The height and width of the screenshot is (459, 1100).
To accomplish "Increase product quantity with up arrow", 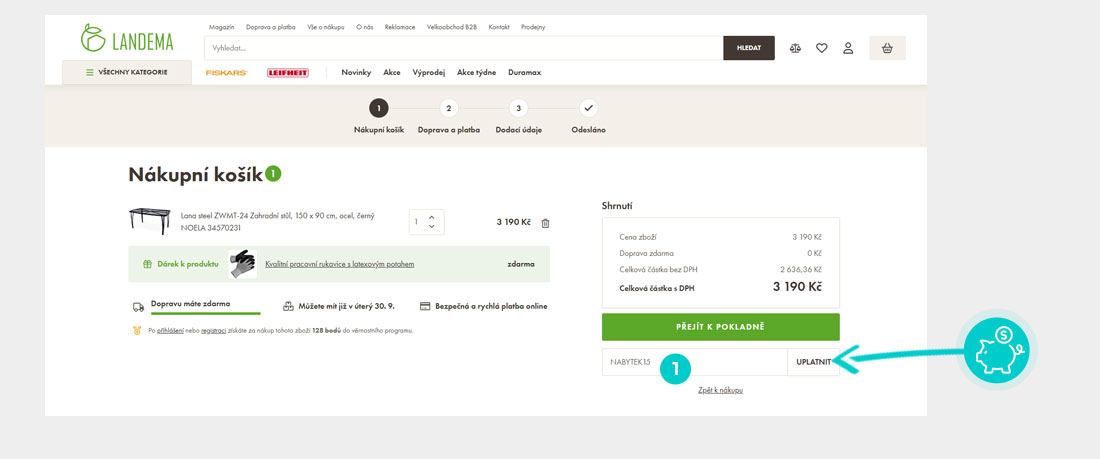I will (431, 217).
